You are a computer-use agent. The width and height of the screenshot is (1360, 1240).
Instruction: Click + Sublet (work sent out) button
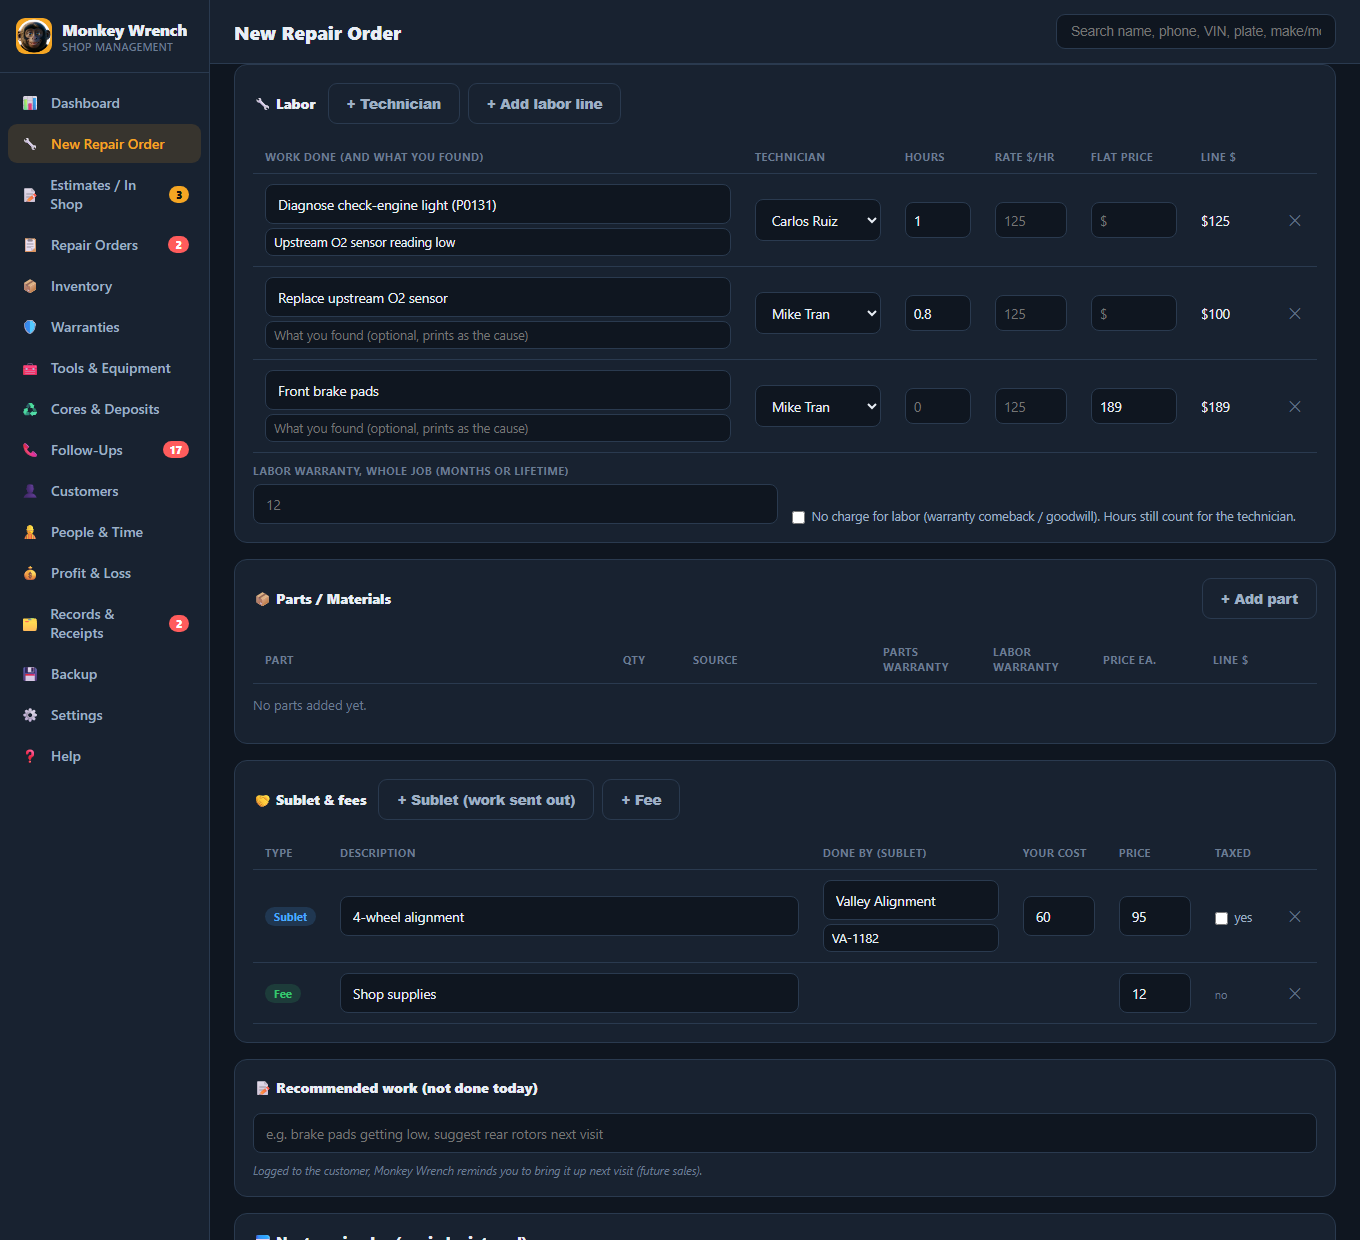pos(486,800)
